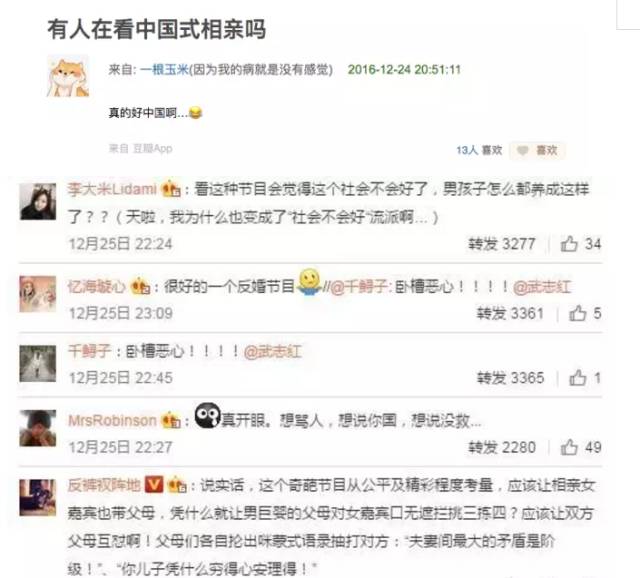The width and height of the screenshot is (640, 578).
Task: Open 反裤衩阵地 user profile
Action: click(x=104, y=485)
